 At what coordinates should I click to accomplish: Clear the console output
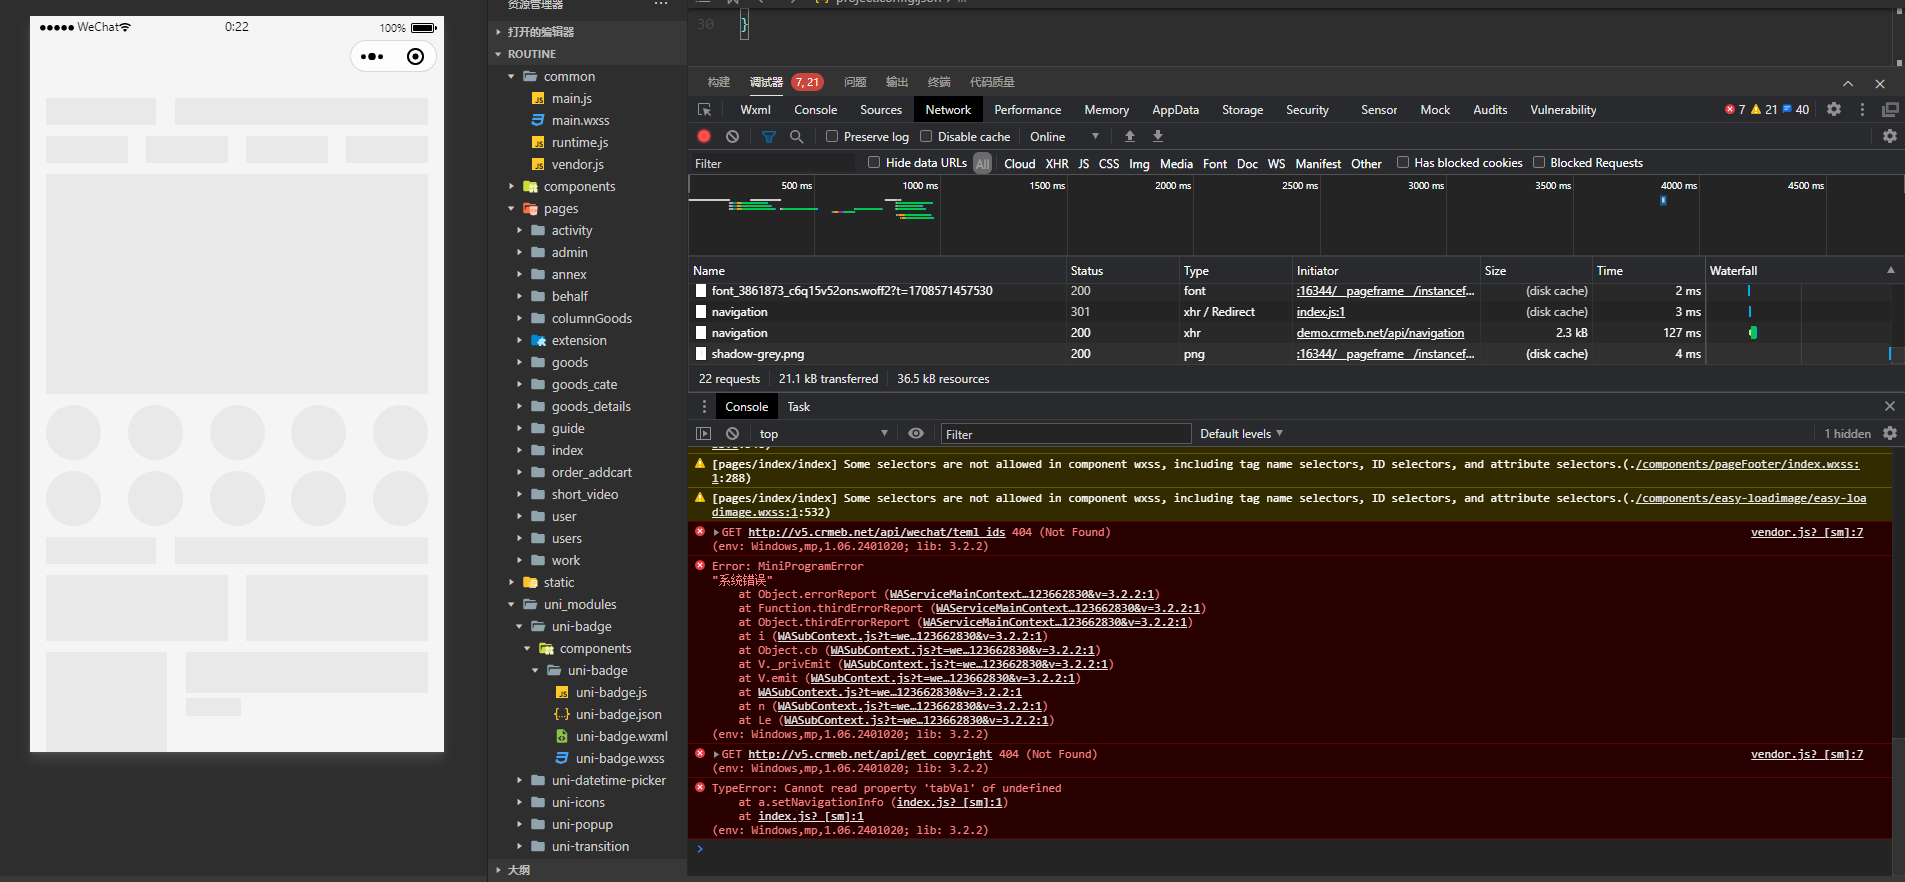pos(733,434)
